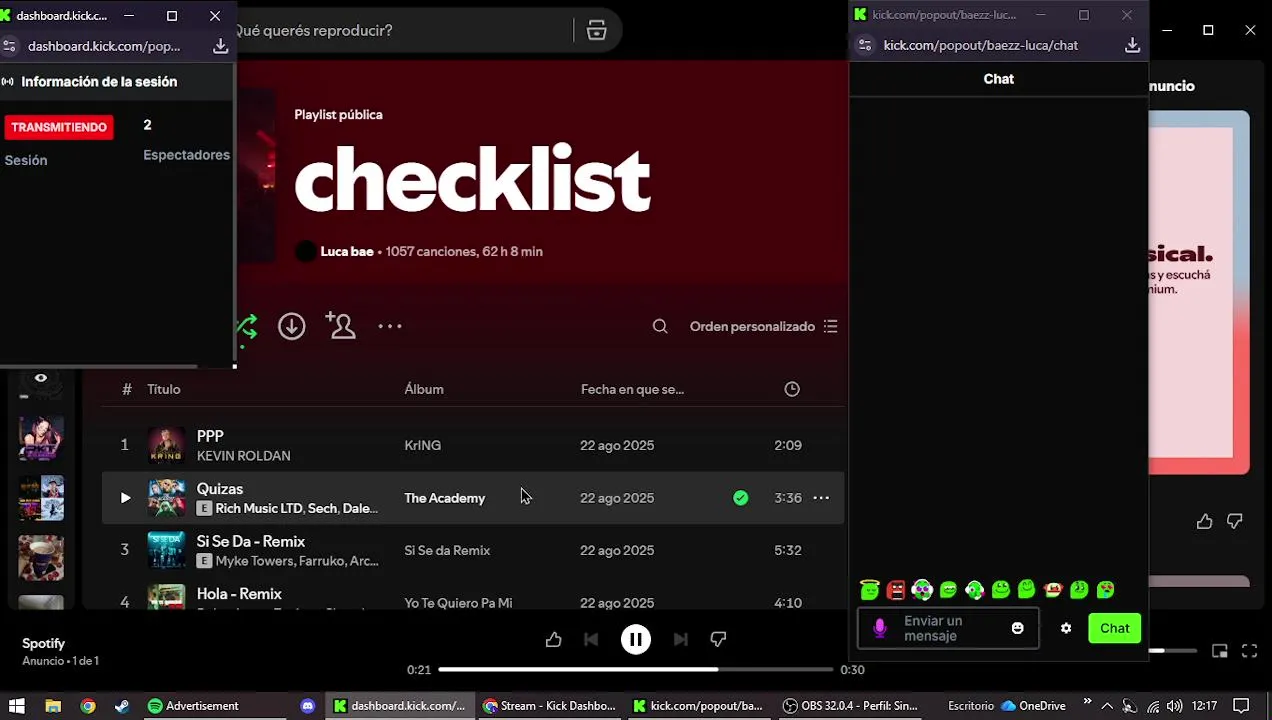The width and height of the screenshot is (1272, 720).
Task: Sort by the Álbum column header
Action: point(424,389)
